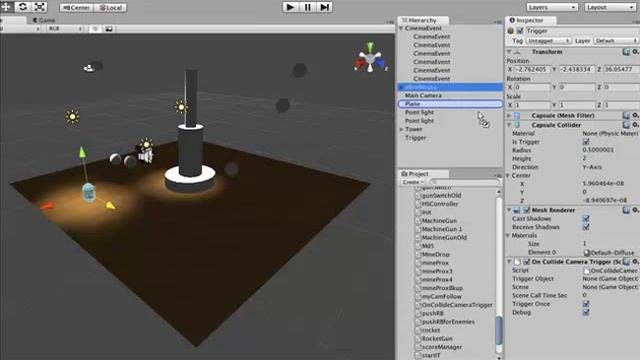The image size is (640, 360).
Task: Collapse the Materials list
Action: [508, 236]
